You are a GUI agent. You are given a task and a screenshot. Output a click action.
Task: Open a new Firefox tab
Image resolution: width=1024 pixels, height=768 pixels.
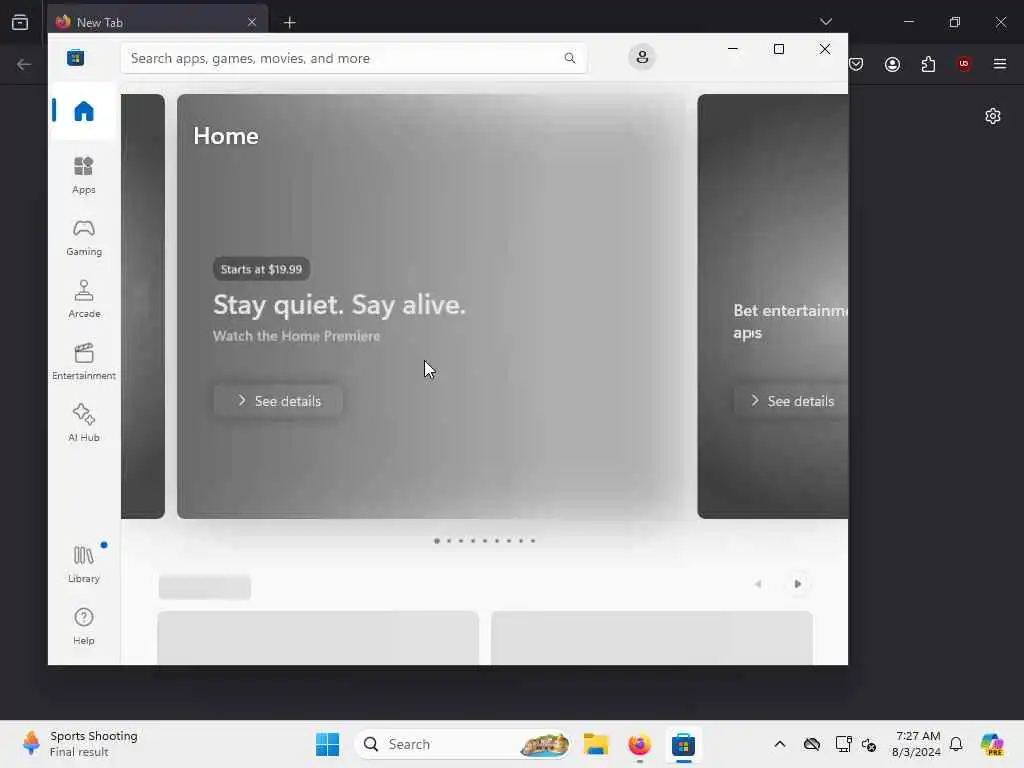[x=290, y=23]
